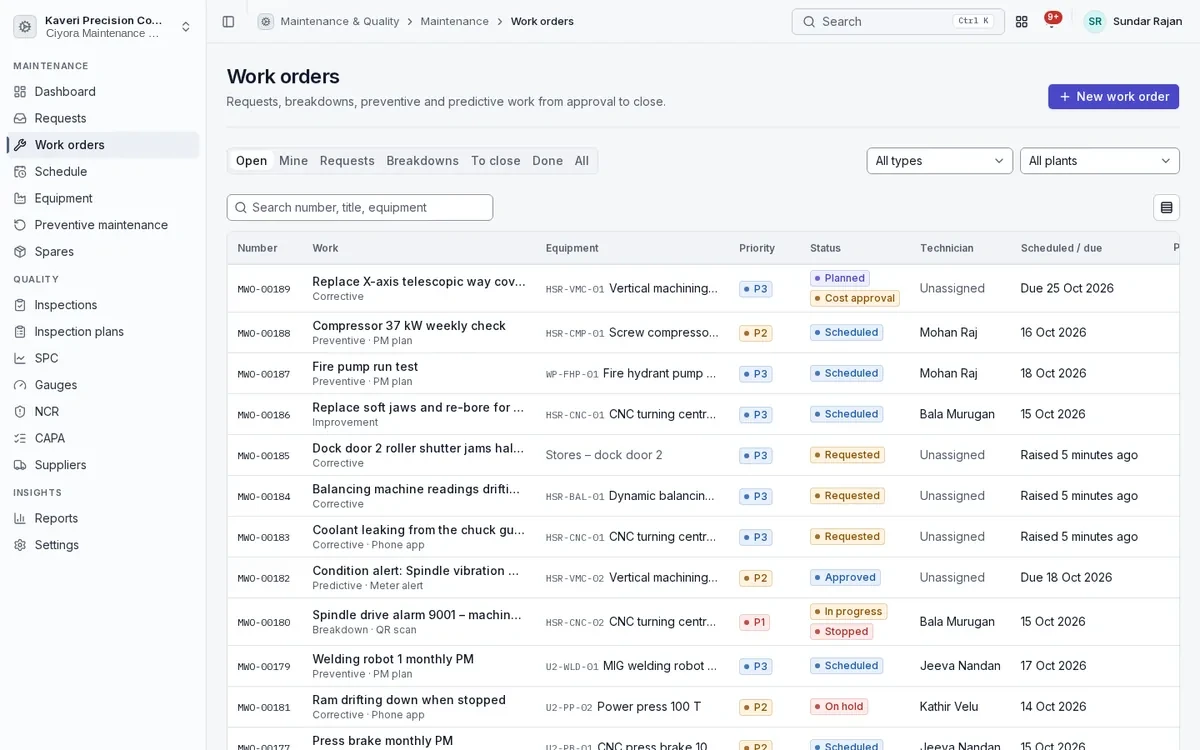Open Spindle drive alarm 9001 order
Viewport: 1200px width, 750px height.
point(418,615)
